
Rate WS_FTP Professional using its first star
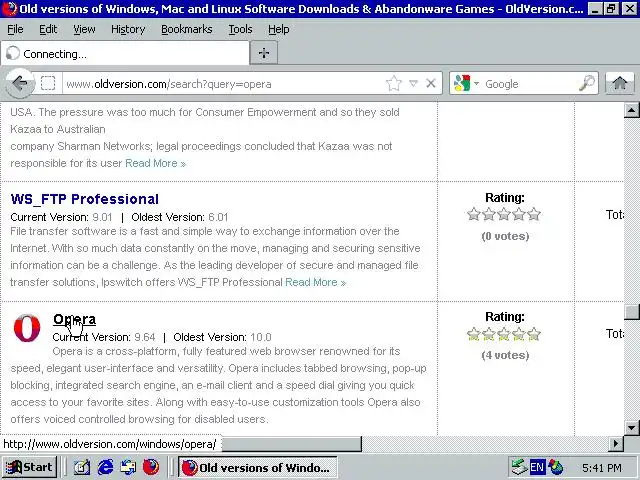[x=473, y=214]
